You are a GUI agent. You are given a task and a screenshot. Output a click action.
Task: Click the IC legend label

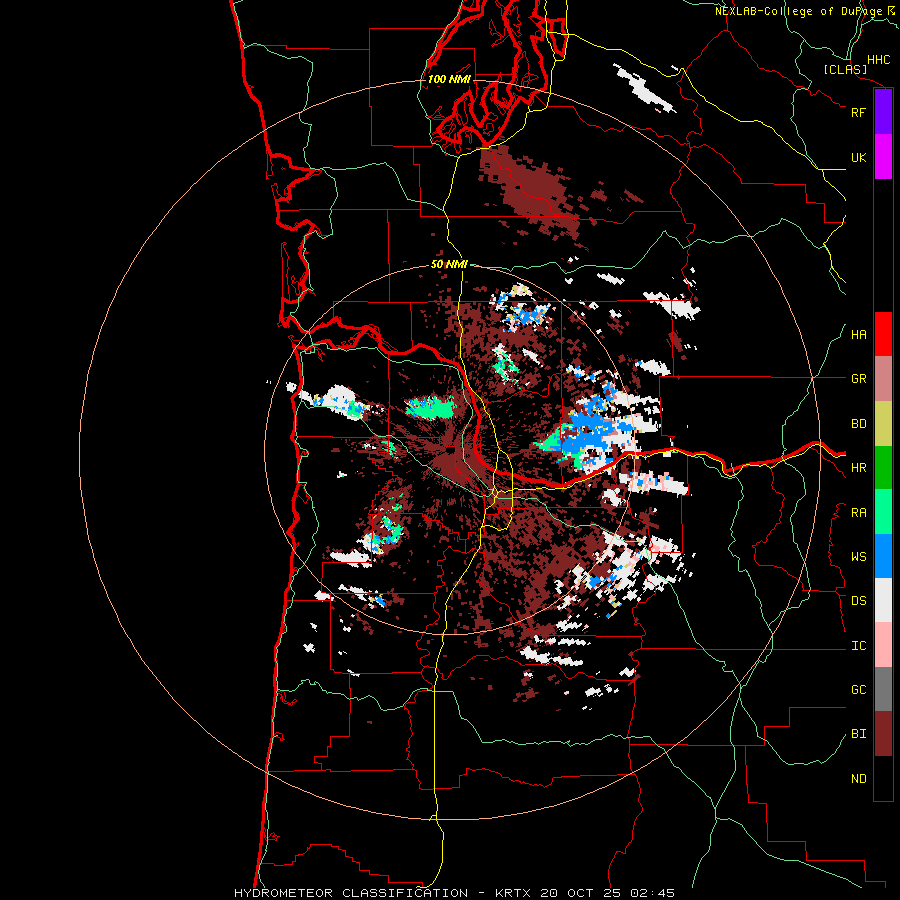pyautogui.click(x=858, y=646)
